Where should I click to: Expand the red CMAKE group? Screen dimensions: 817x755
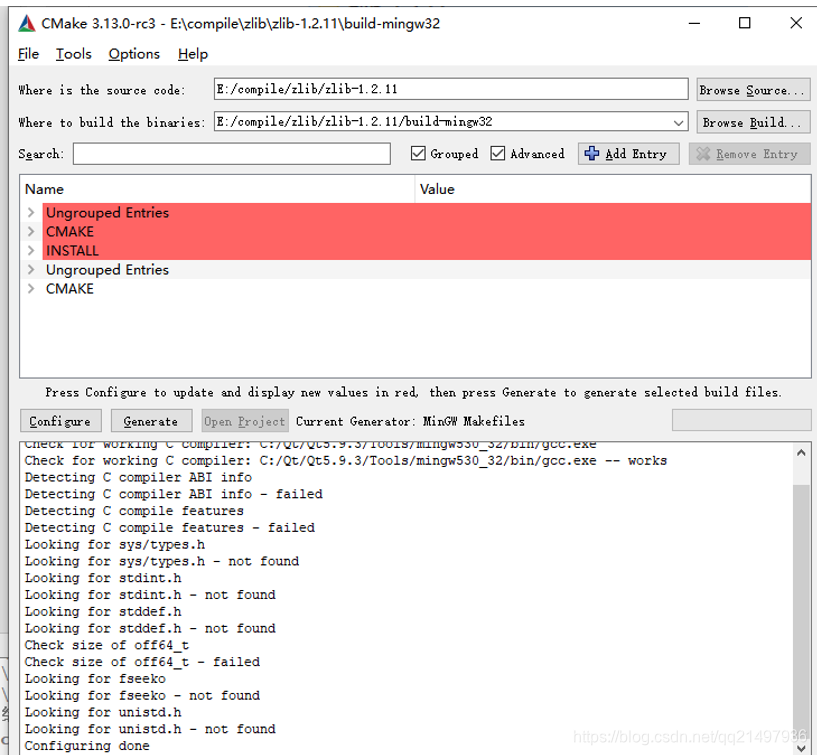[31, 231]
